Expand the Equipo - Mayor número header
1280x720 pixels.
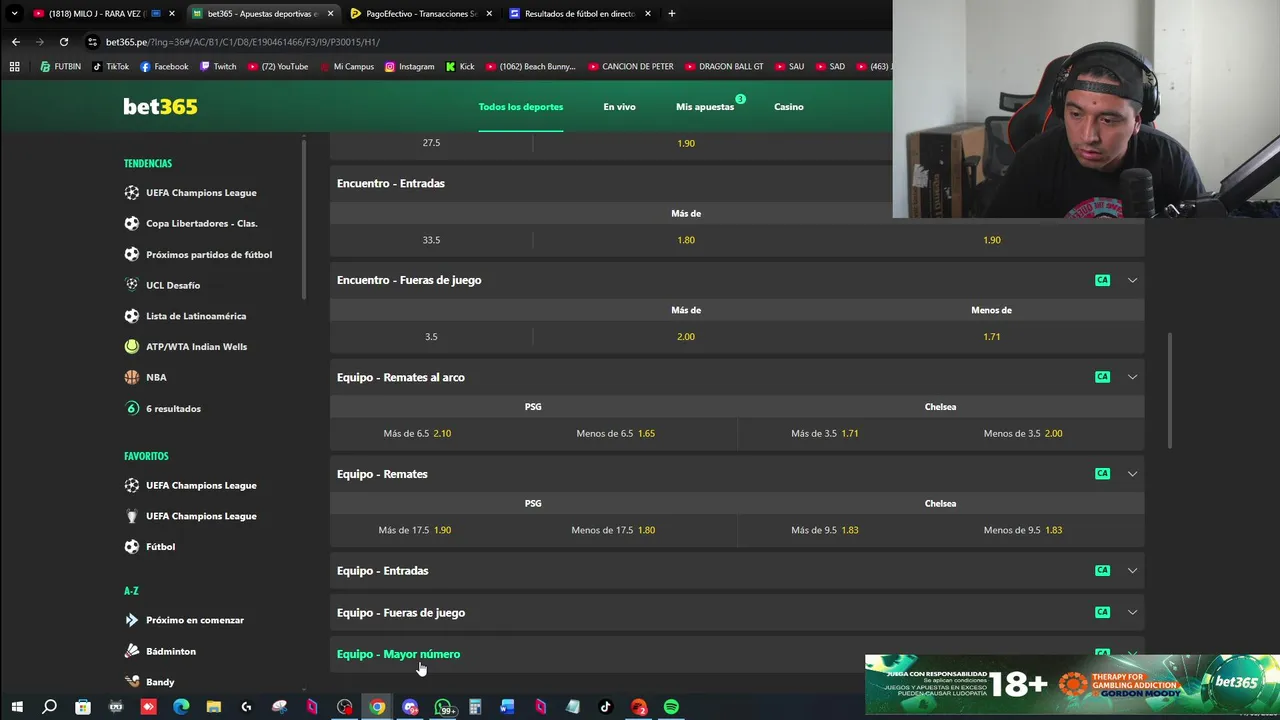737,654
